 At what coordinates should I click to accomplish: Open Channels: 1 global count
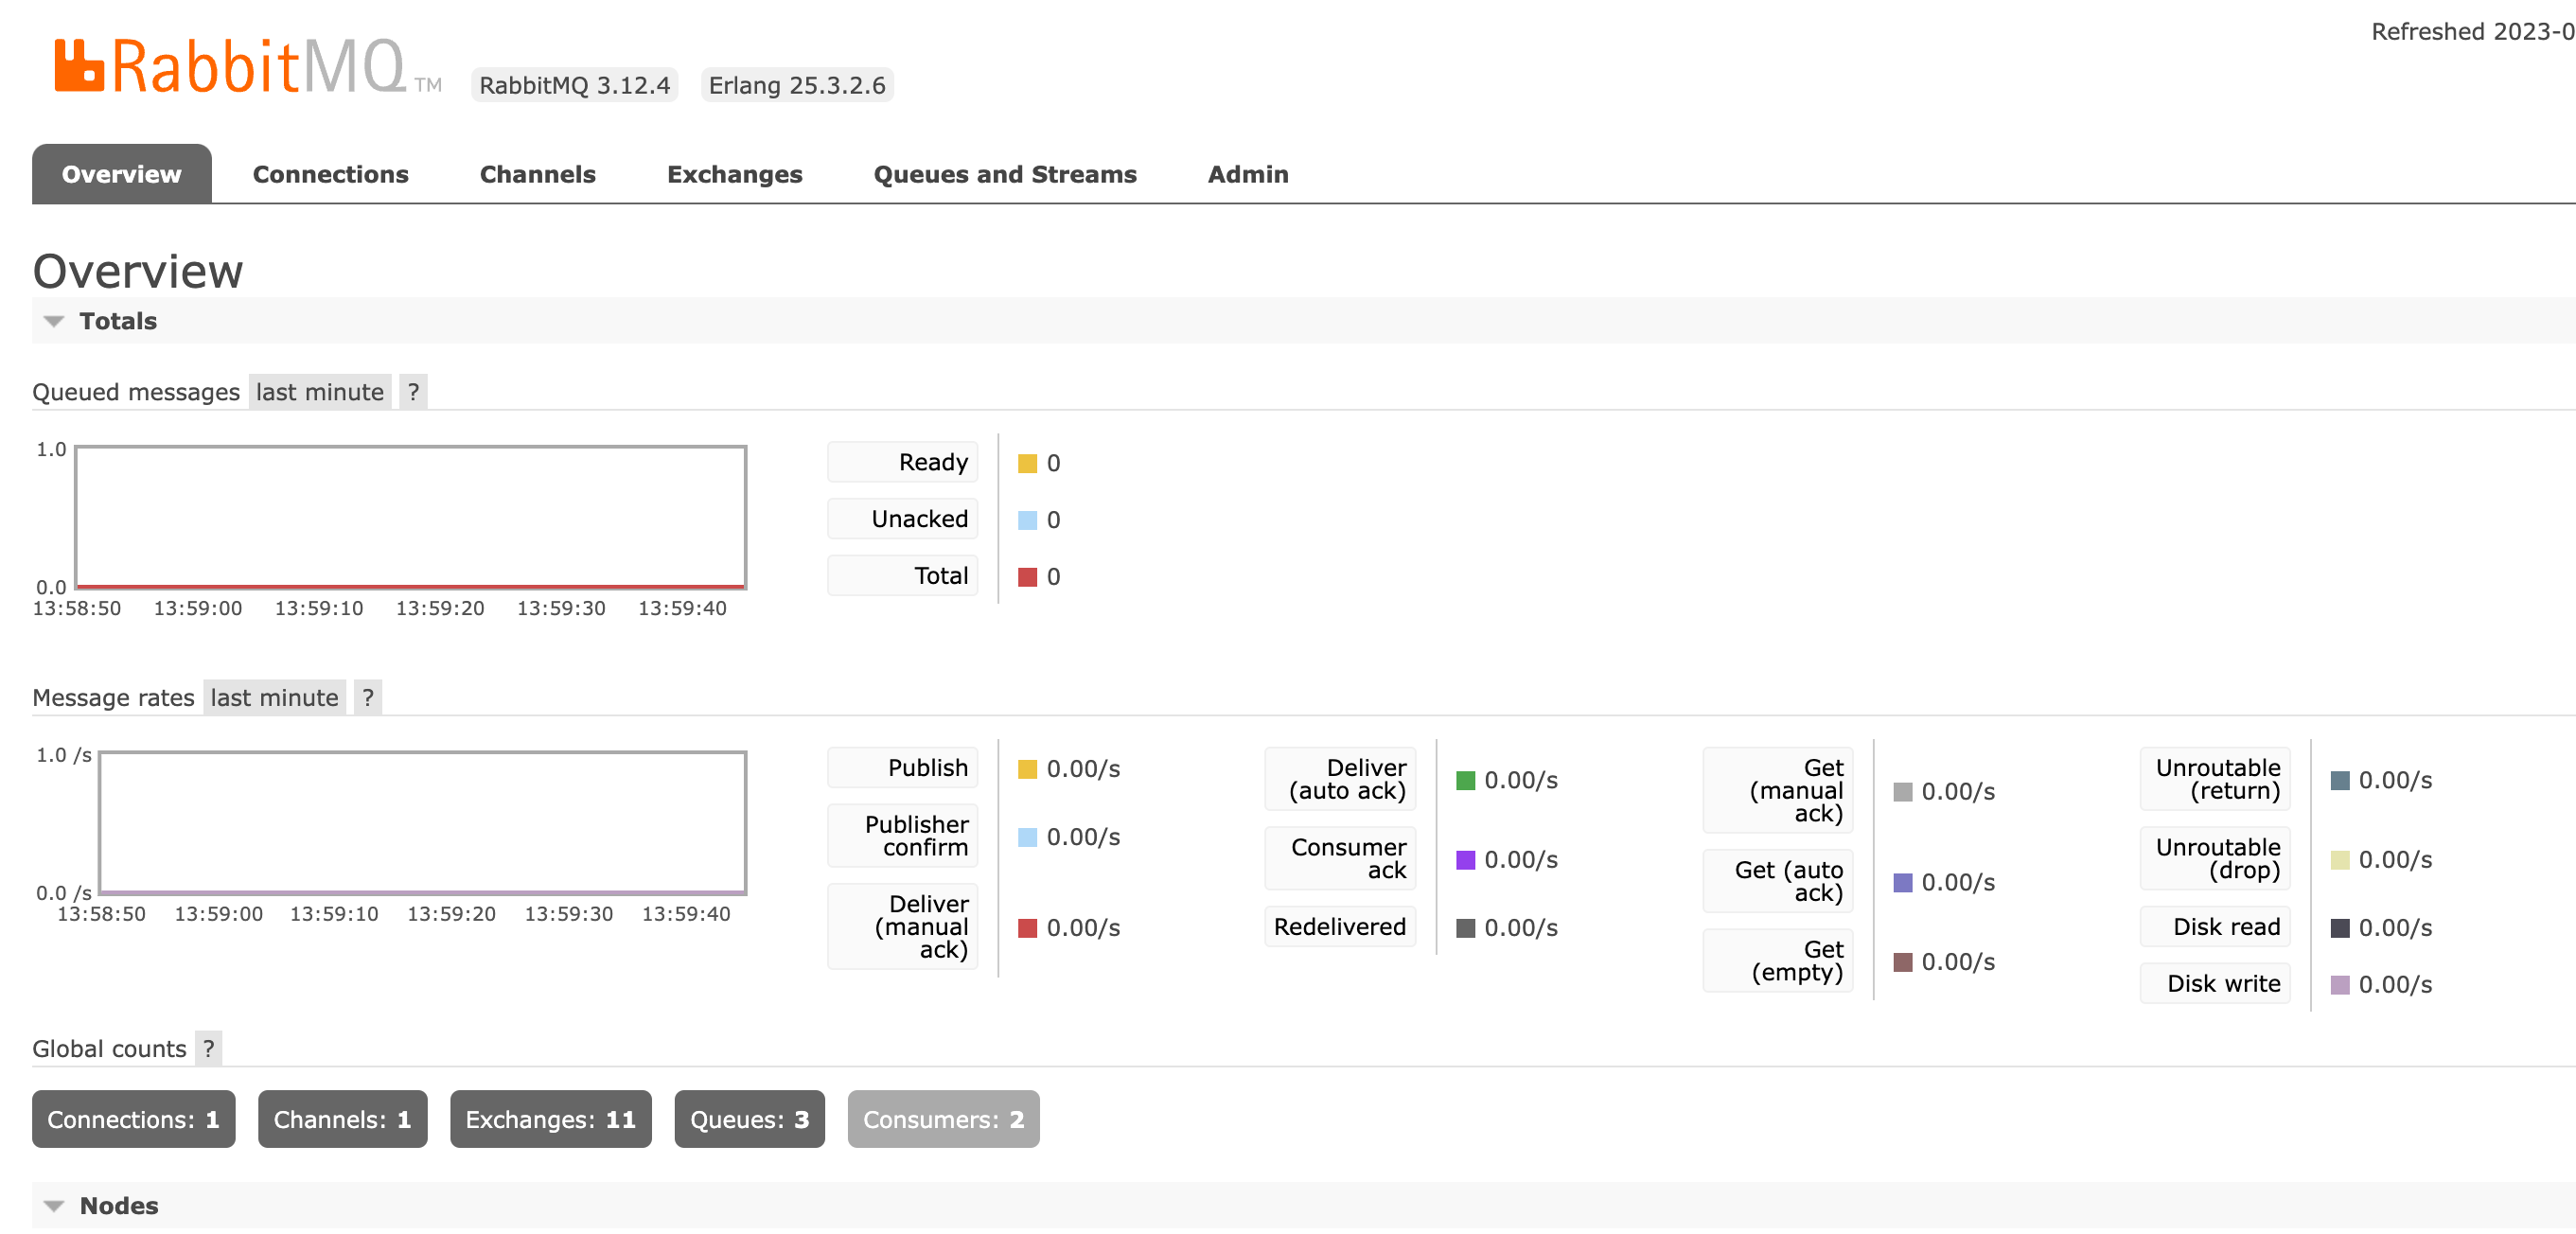pos(342,1119)
